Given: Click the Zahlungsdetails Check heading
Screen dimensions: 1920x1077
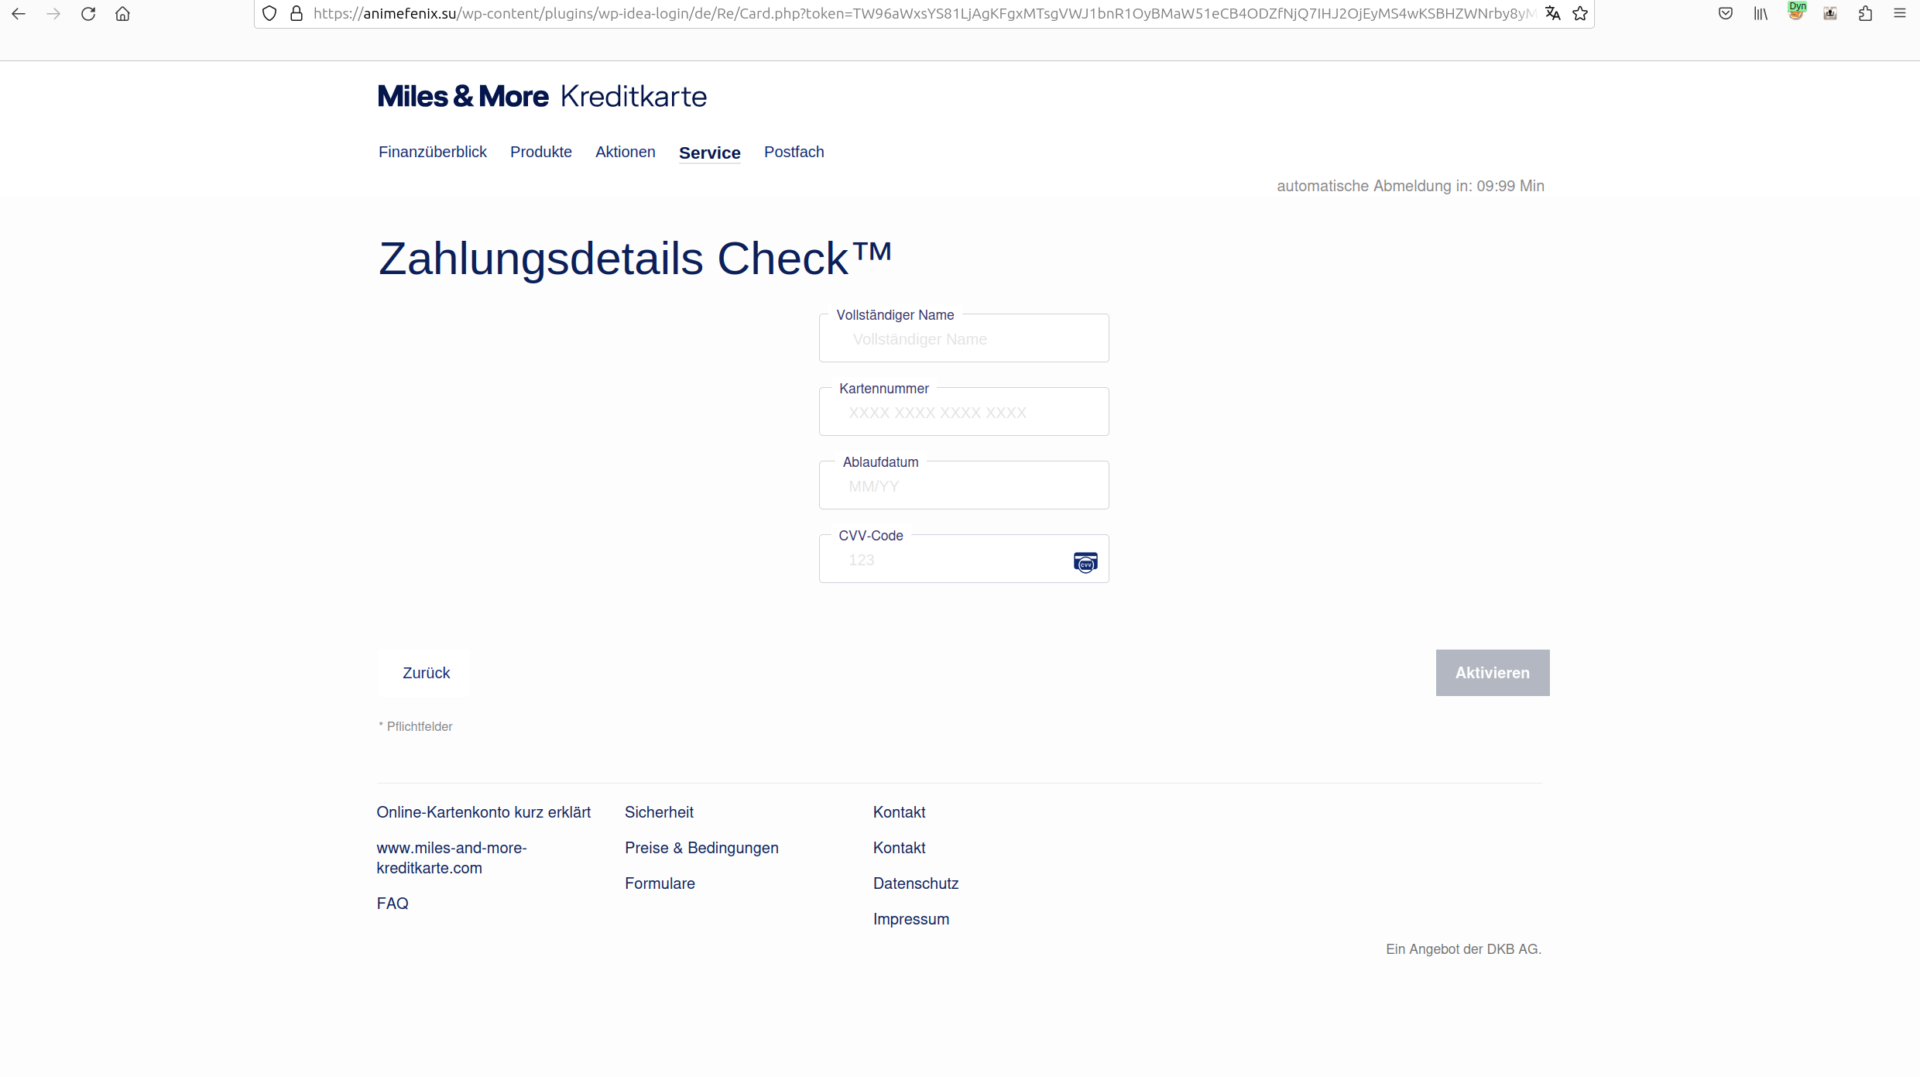Looking at the screenshot, I should [x=635, y=259].
